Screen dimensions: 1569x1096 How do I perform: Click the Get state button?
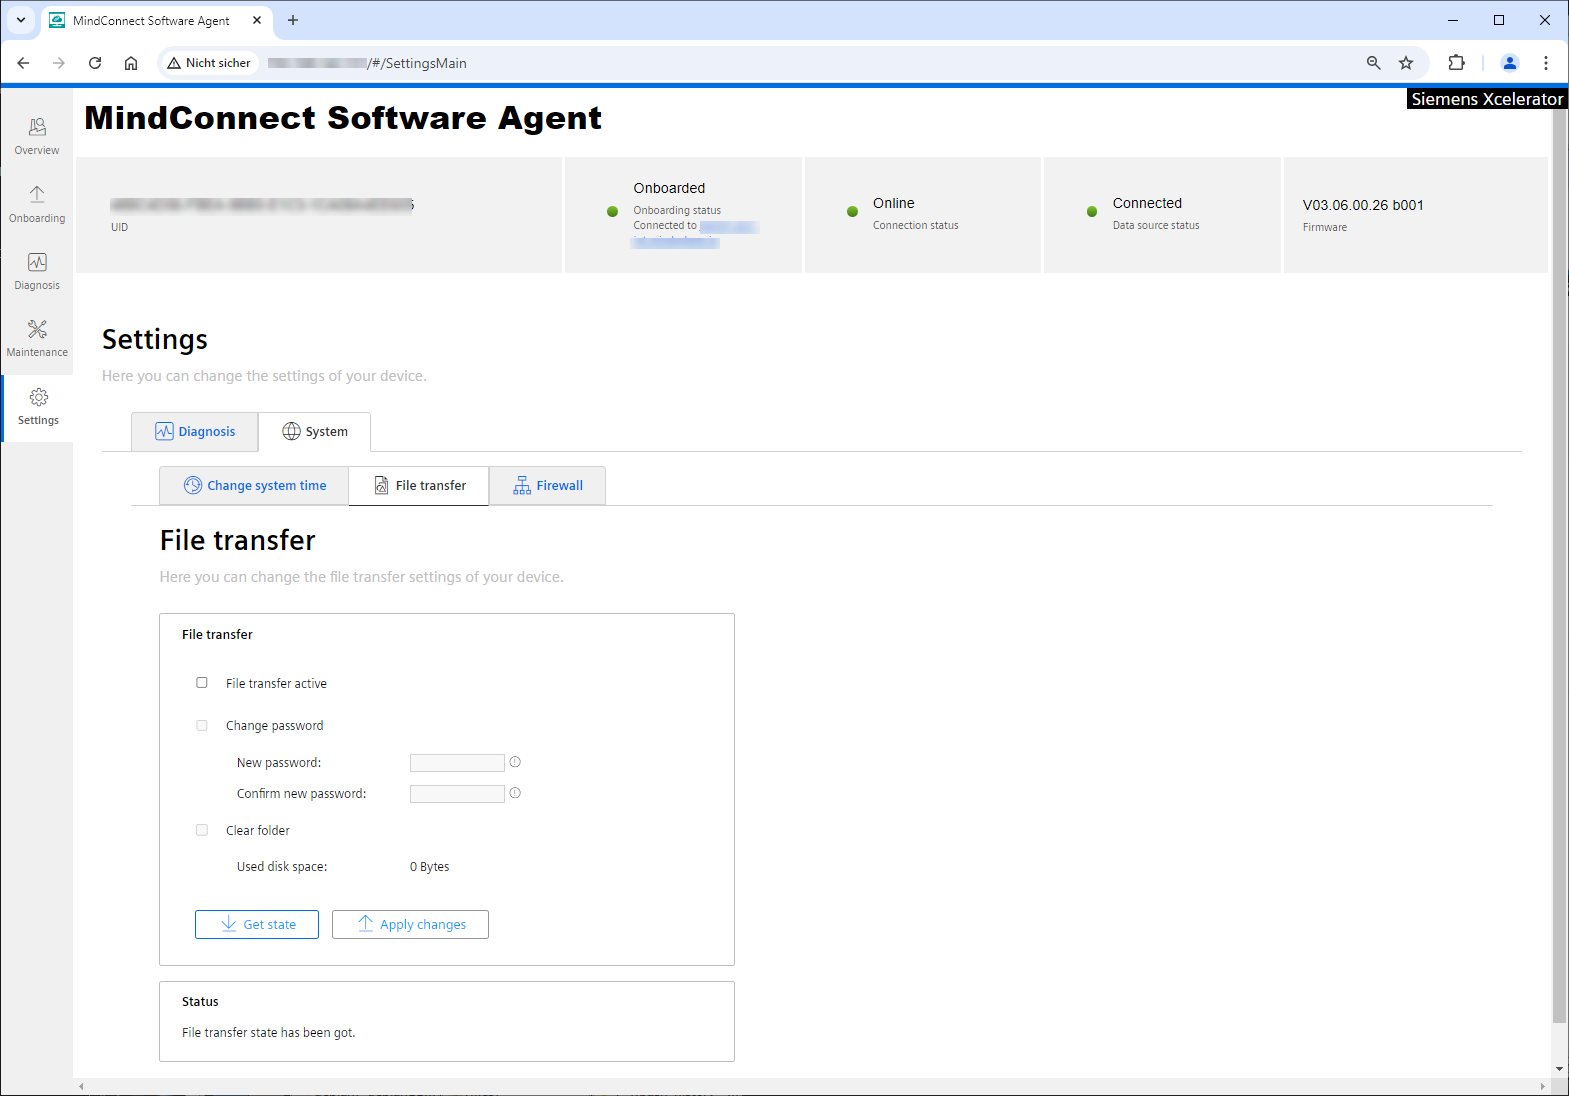(x=257, y=925)
